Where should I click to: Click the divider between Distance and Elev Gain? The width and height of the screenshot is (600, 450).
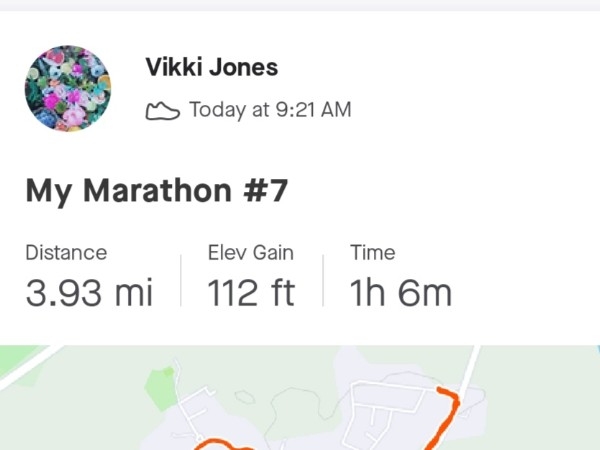coord(181,280)
